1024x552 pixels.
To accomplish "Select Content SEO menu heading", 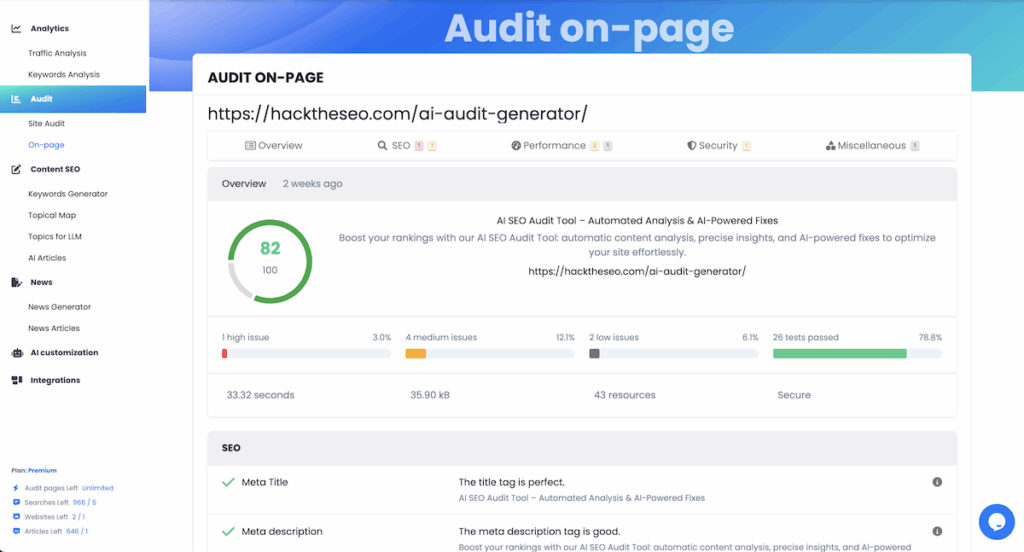I will point(56,169).
